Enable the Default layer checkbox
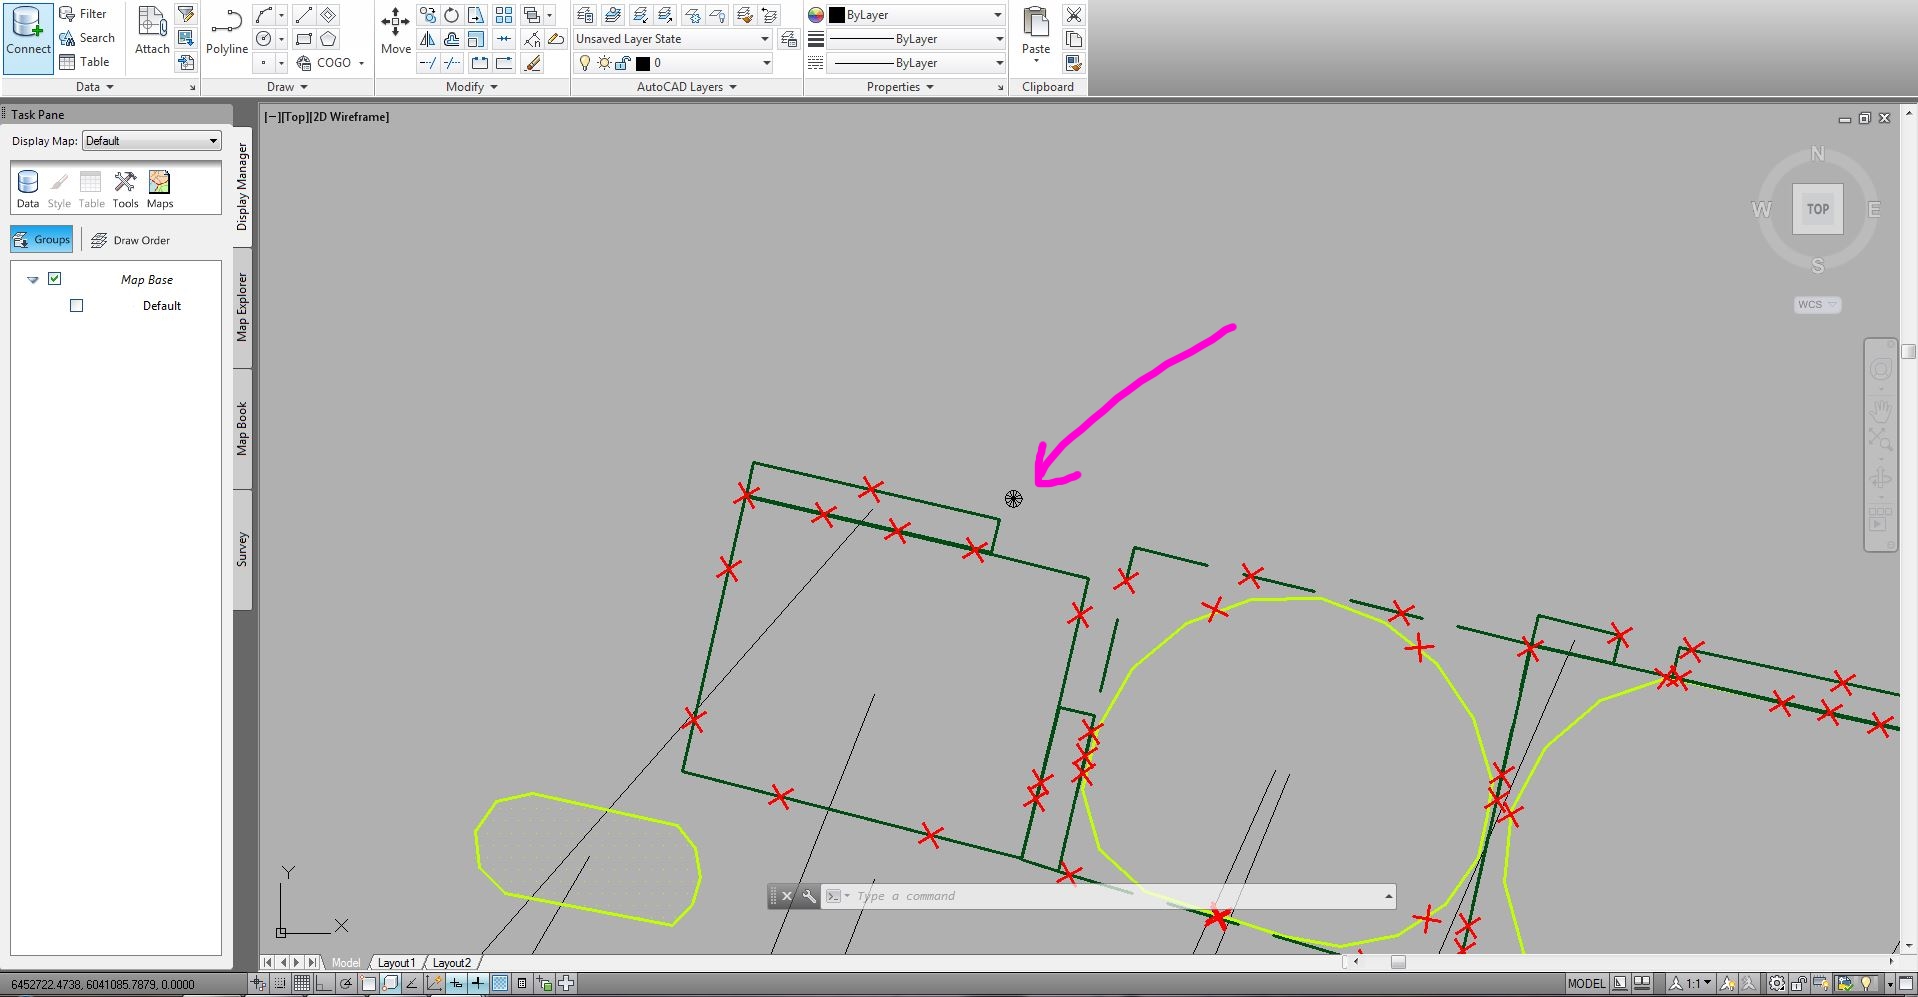 76,305
